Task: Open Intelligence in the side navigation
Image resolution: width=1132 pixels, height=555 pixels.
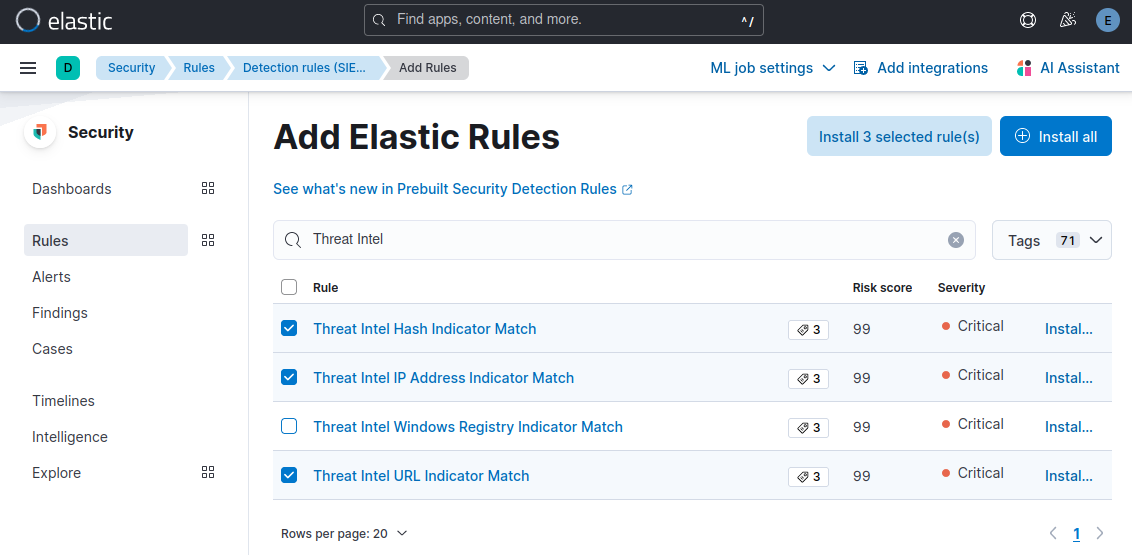Action: coord(70,437)
